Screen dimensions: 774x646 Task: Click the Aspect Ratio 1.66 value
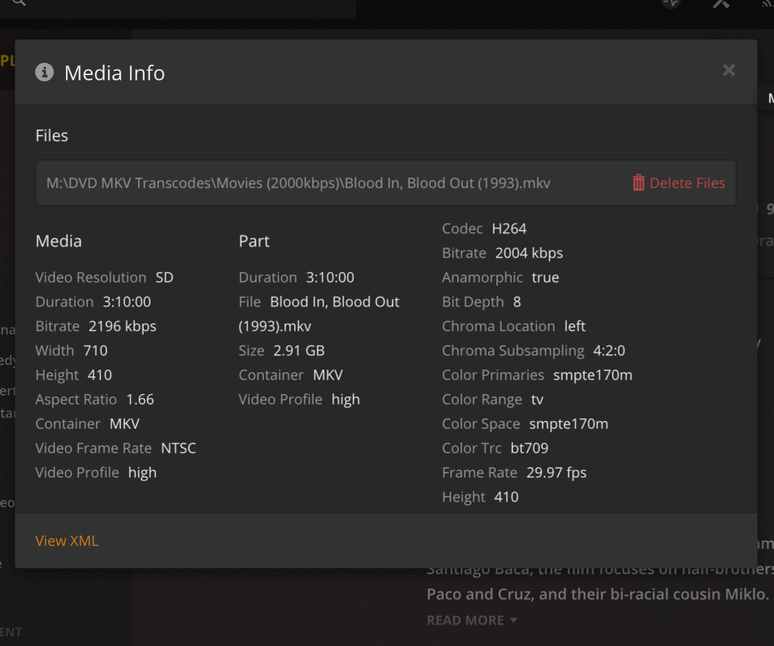tap(140, 399)
